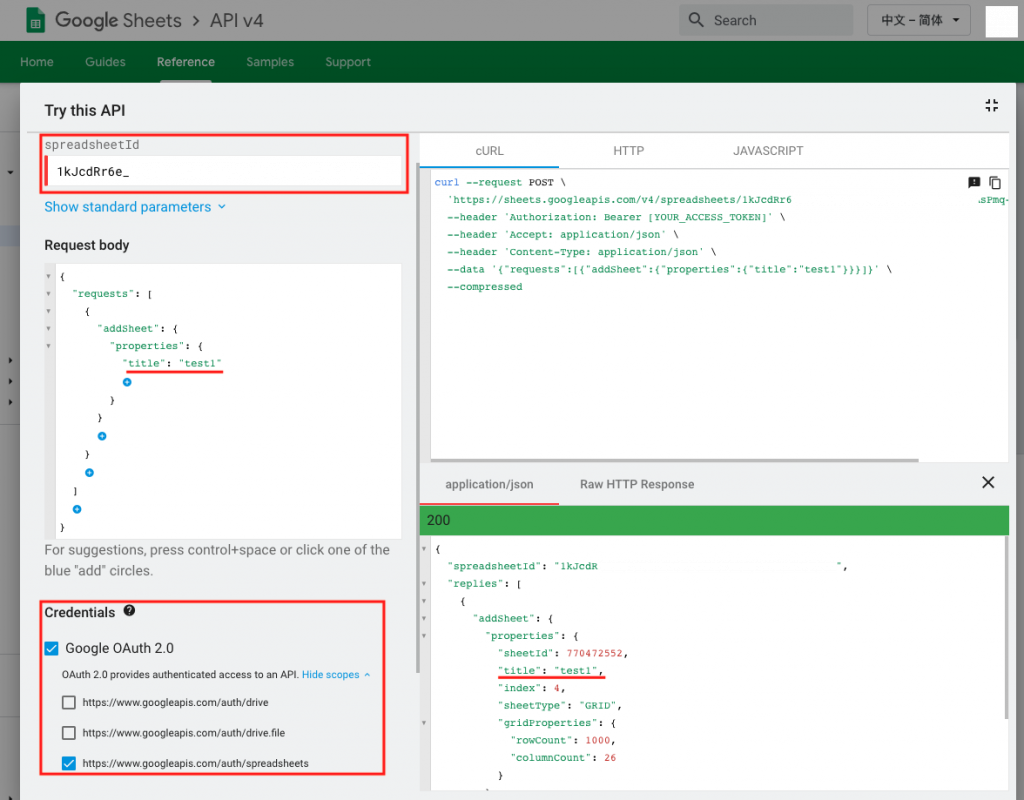This screenshot has width=1024, height=800.
Task: Open the Samples nav item
Action: pos(270,62)
